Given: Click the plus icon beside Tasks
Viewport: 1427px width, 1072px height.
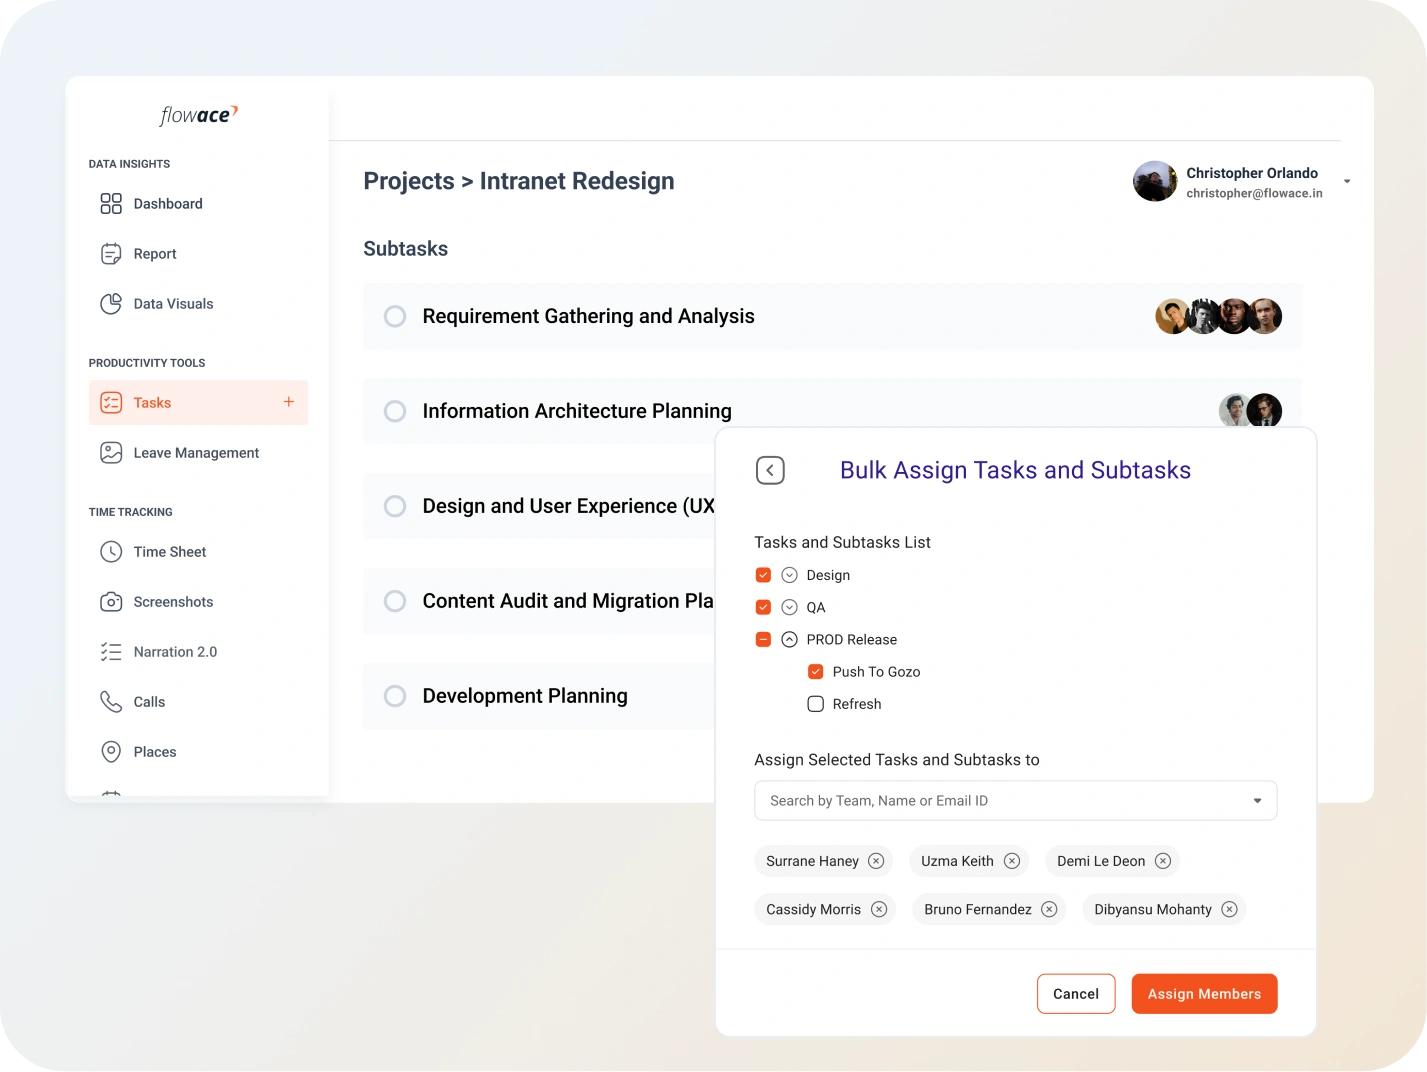Looking at the screenshot, I should (x=289, y=402).
